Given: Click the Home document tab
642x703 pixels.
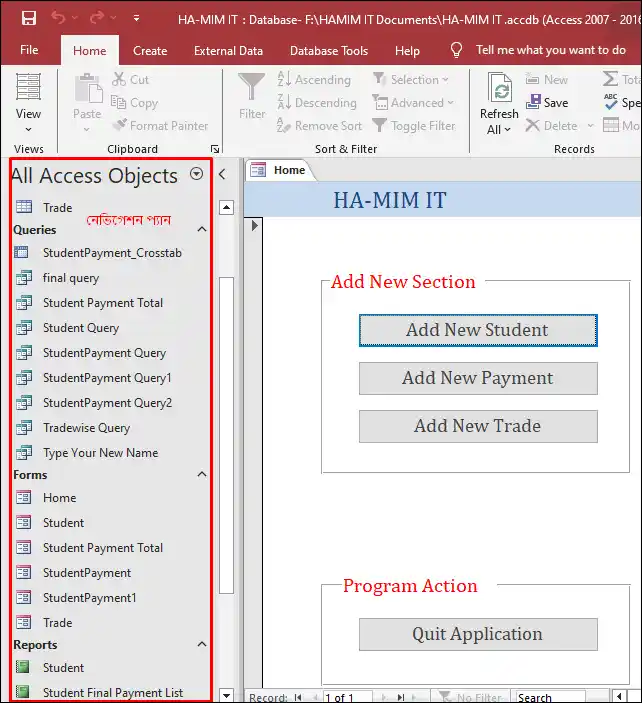Looking at the screenshot, I should (x=279, y=170).
